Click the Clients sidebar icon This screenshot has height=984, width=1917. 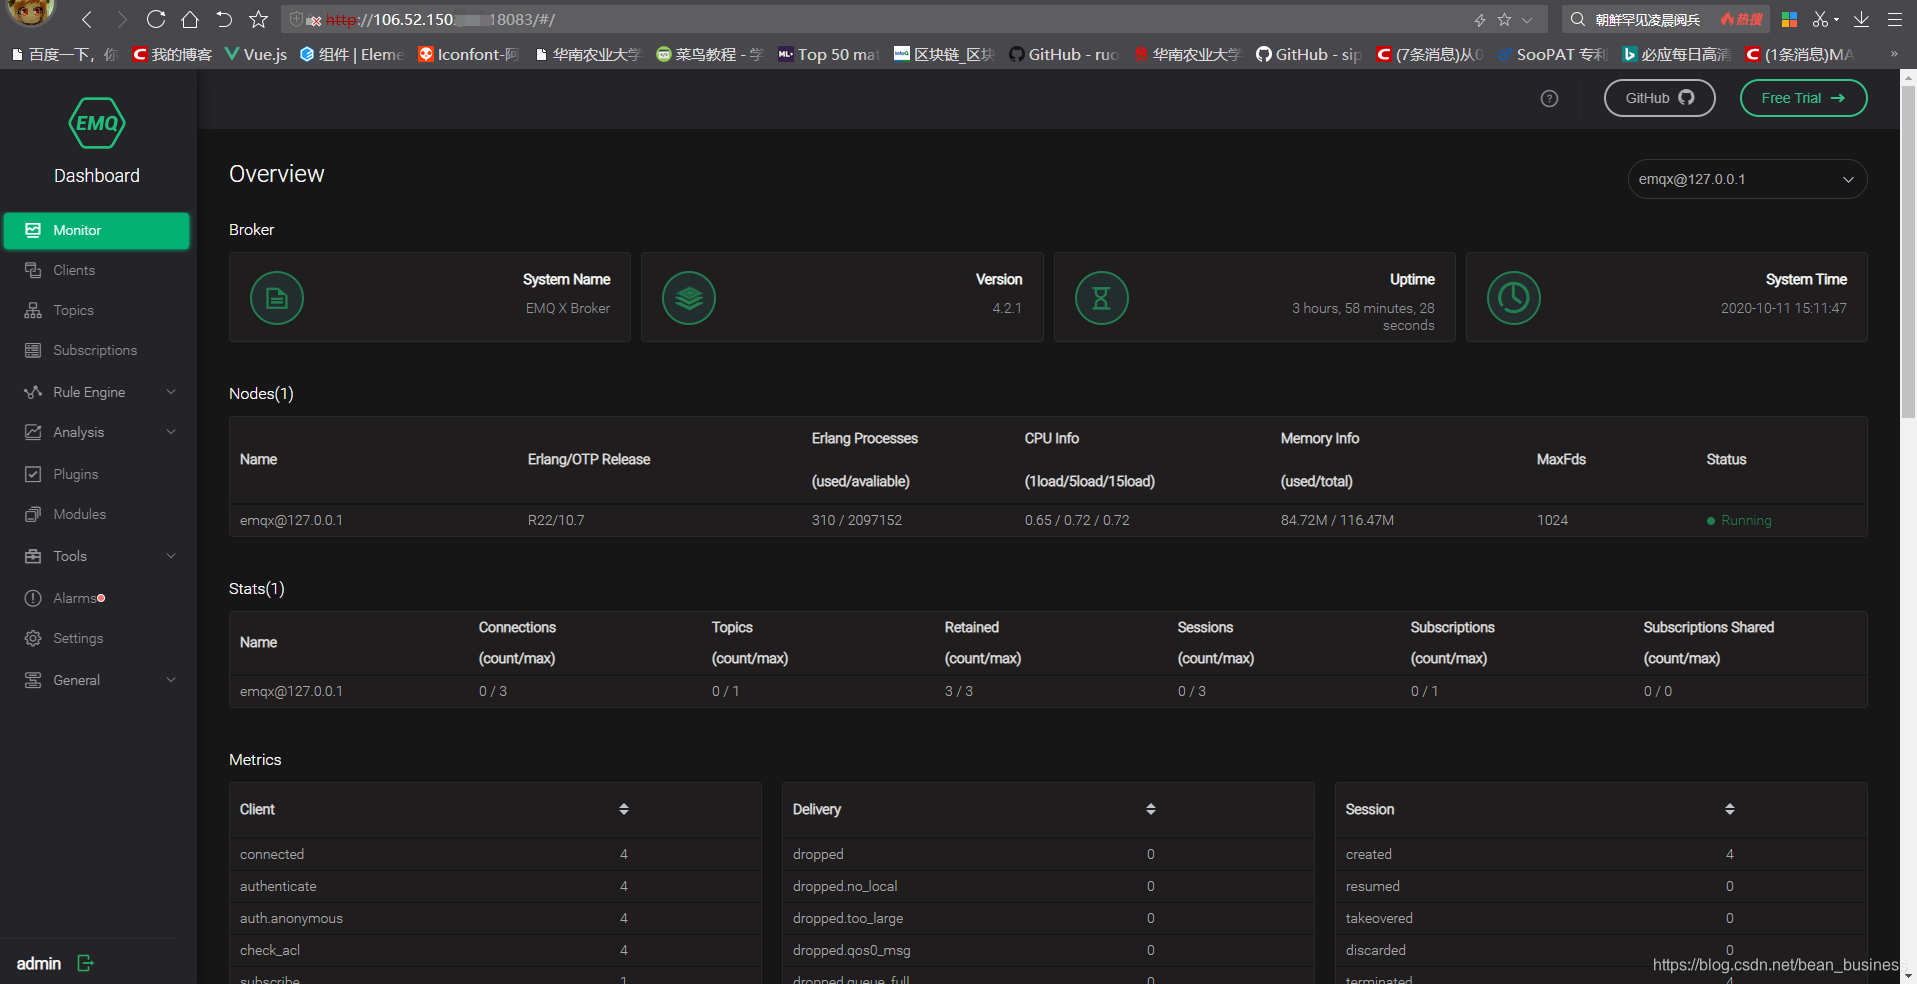tap(33, 270)
